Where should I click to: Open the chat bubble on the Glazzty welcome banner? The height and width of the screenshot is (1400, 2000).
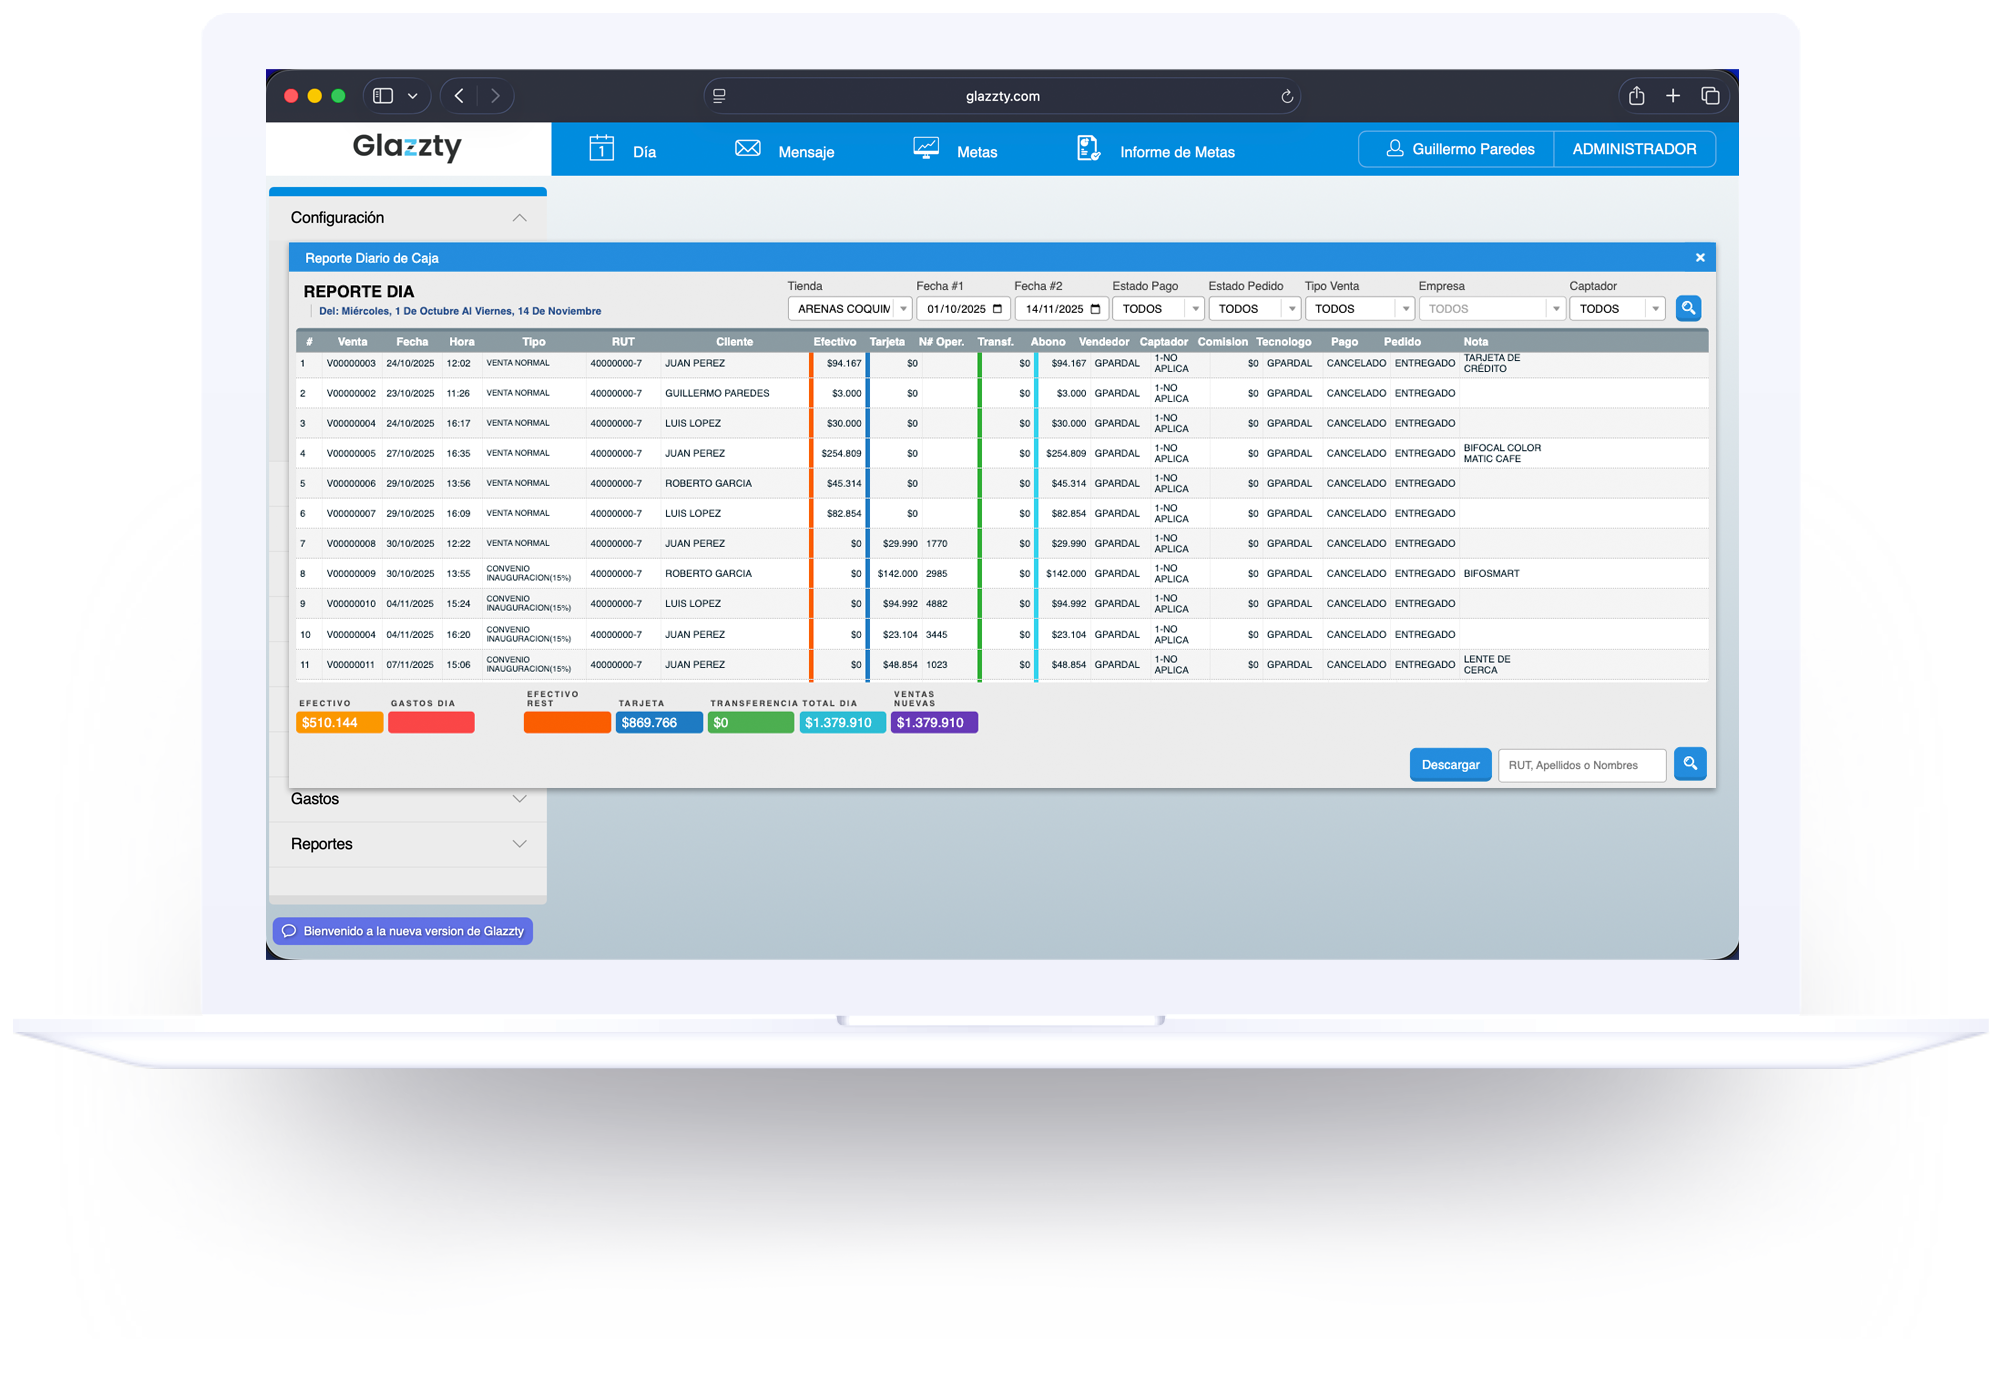coord(289,930)
